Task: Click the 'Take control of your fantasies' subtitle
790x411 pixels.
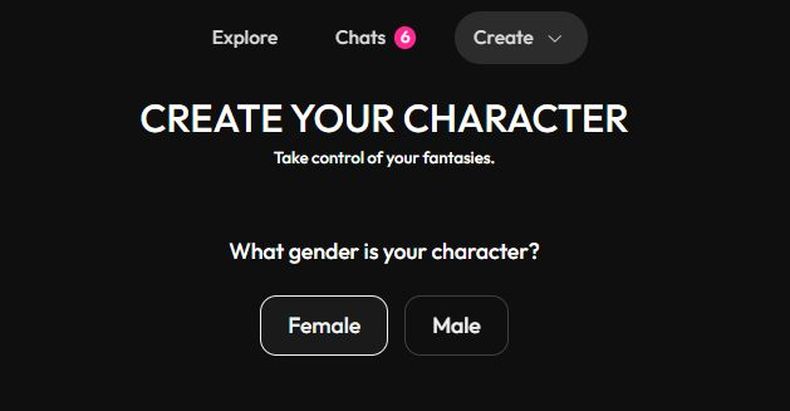Action: tap(384, 158)
